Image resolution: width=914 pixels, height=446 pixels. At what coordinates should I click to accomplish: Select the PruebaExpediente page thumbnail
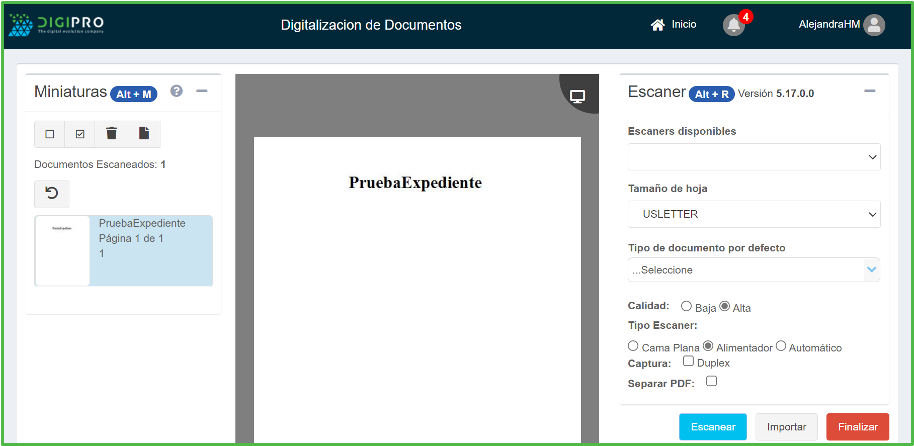point(124,250)
